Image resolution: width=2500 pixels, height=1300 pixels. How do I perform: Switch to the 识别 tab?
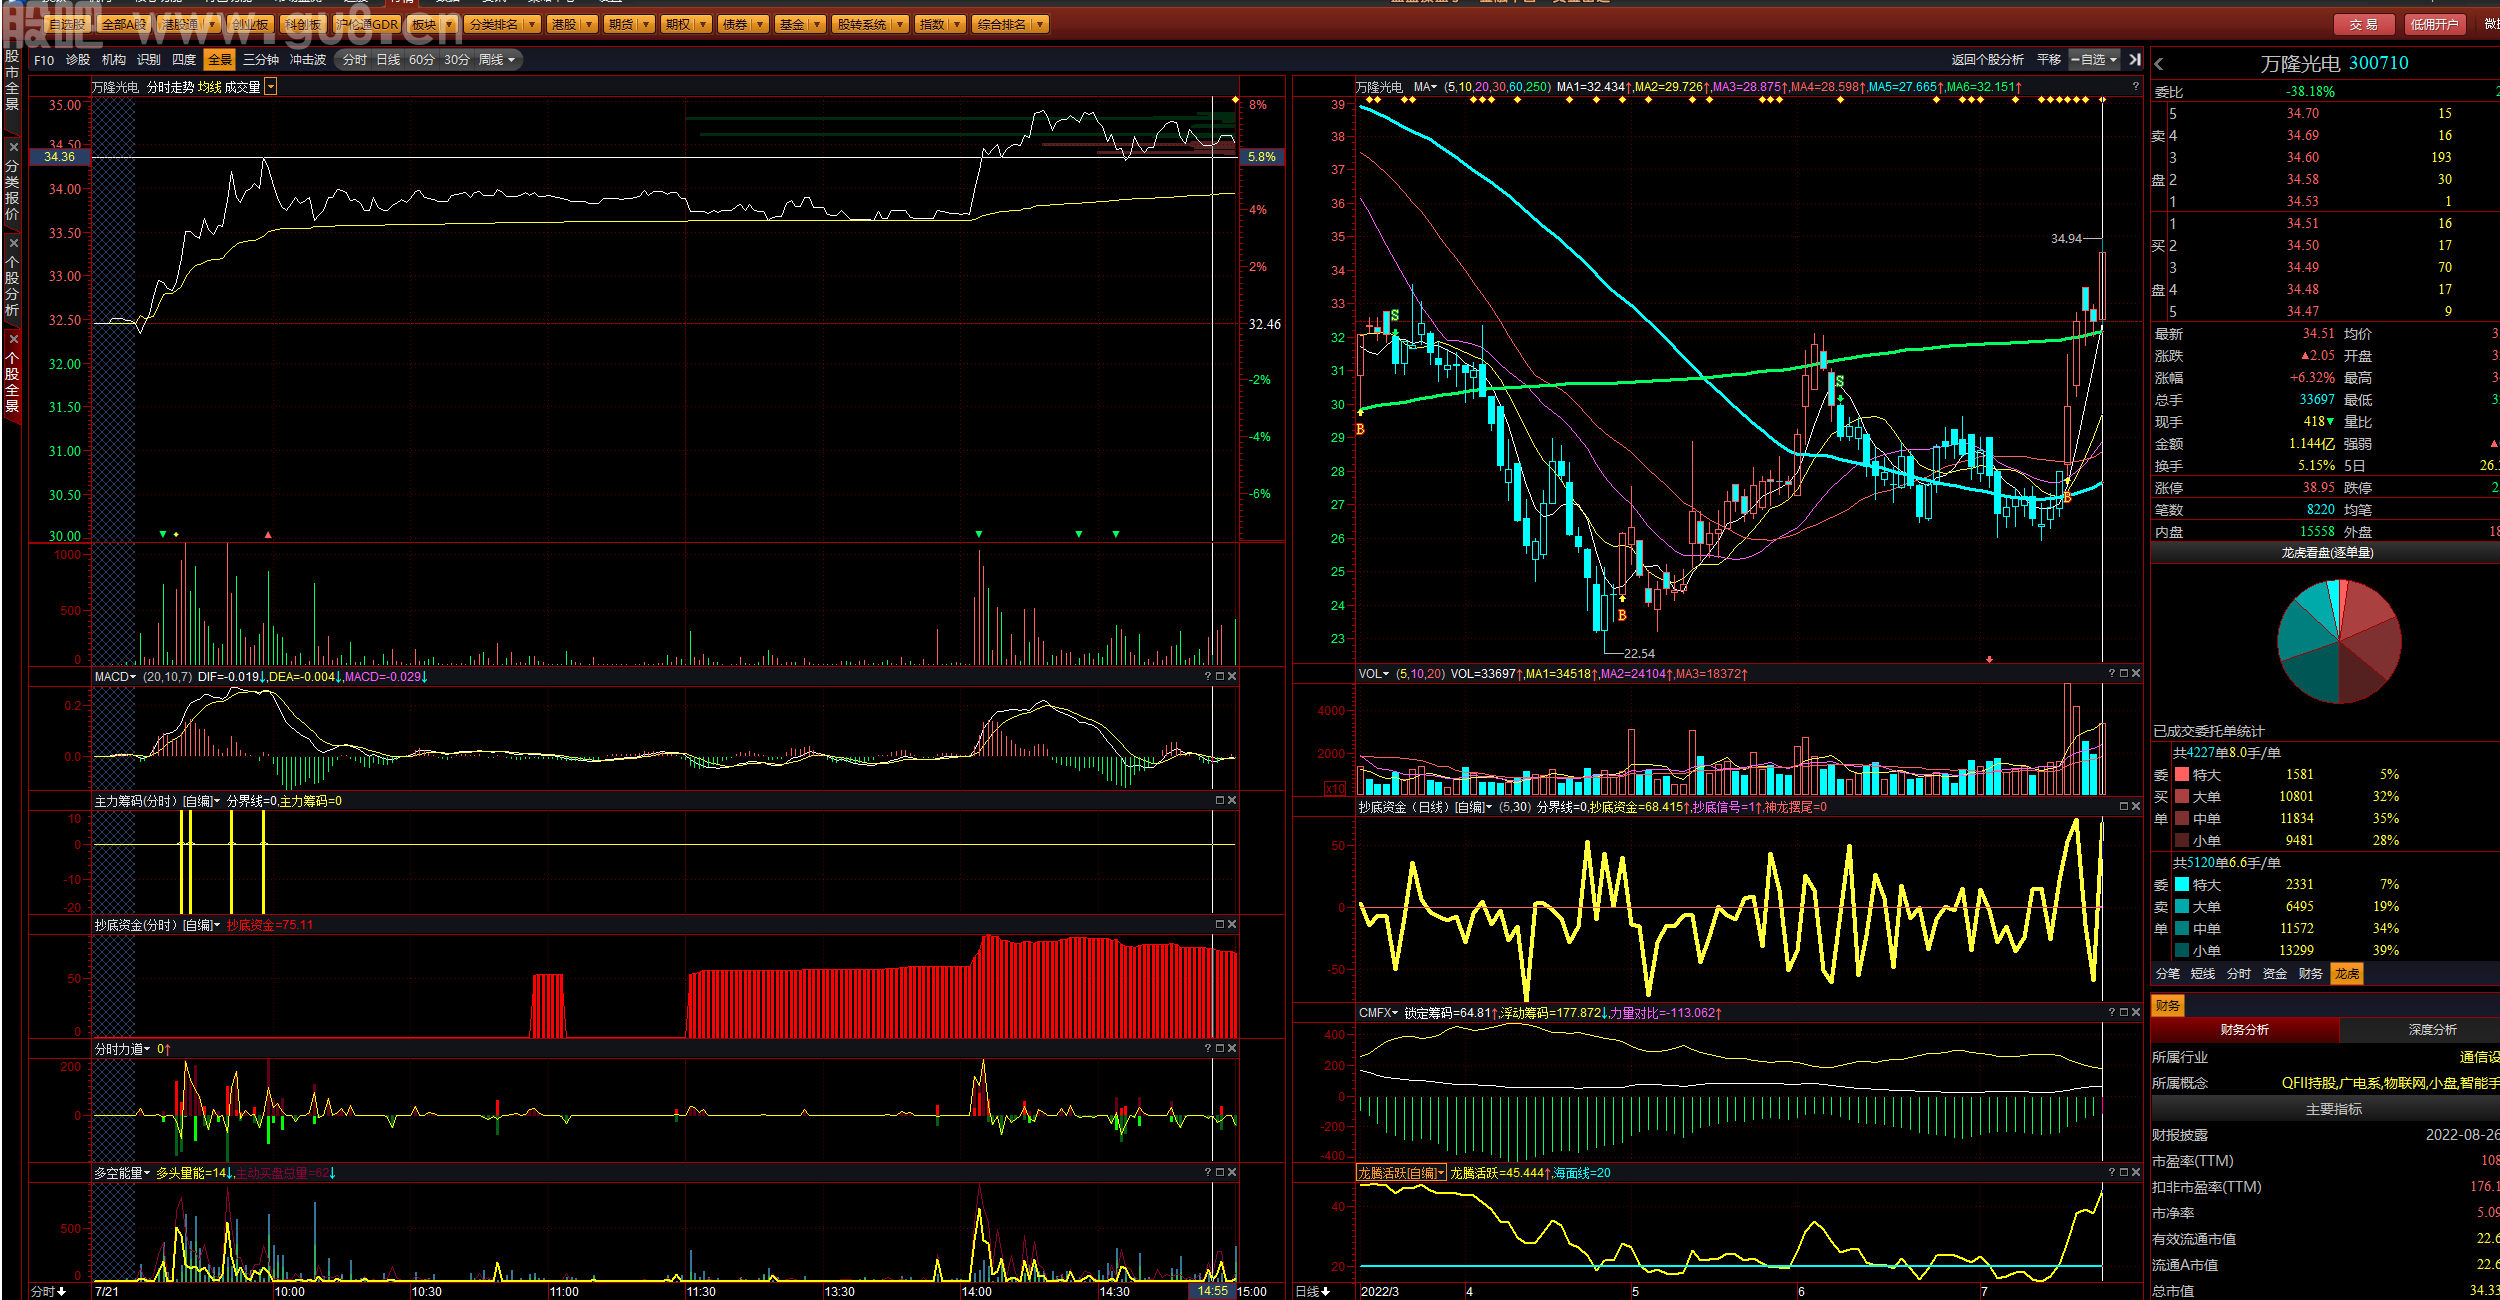pos(149,60)
